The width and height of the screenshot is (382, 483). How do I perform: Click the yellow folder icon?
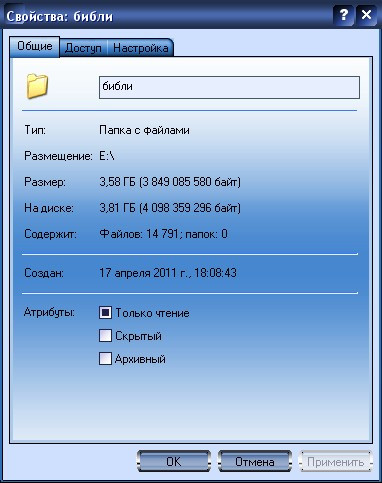(37, 86)
